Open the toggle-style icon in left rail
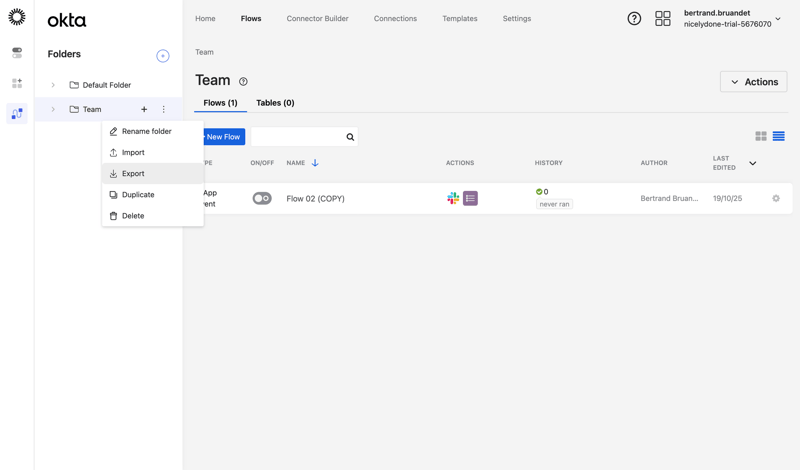Image resolution: width=800 pixels, height=470 pixels. pyautogui.click(x=17, y=53)
